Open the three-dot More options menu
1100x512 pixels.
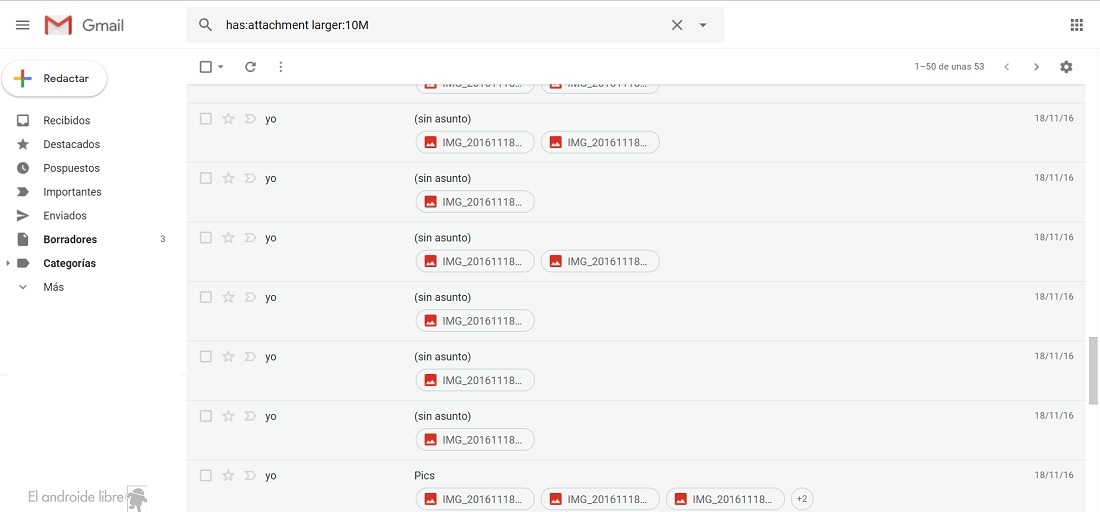point(281,67)
